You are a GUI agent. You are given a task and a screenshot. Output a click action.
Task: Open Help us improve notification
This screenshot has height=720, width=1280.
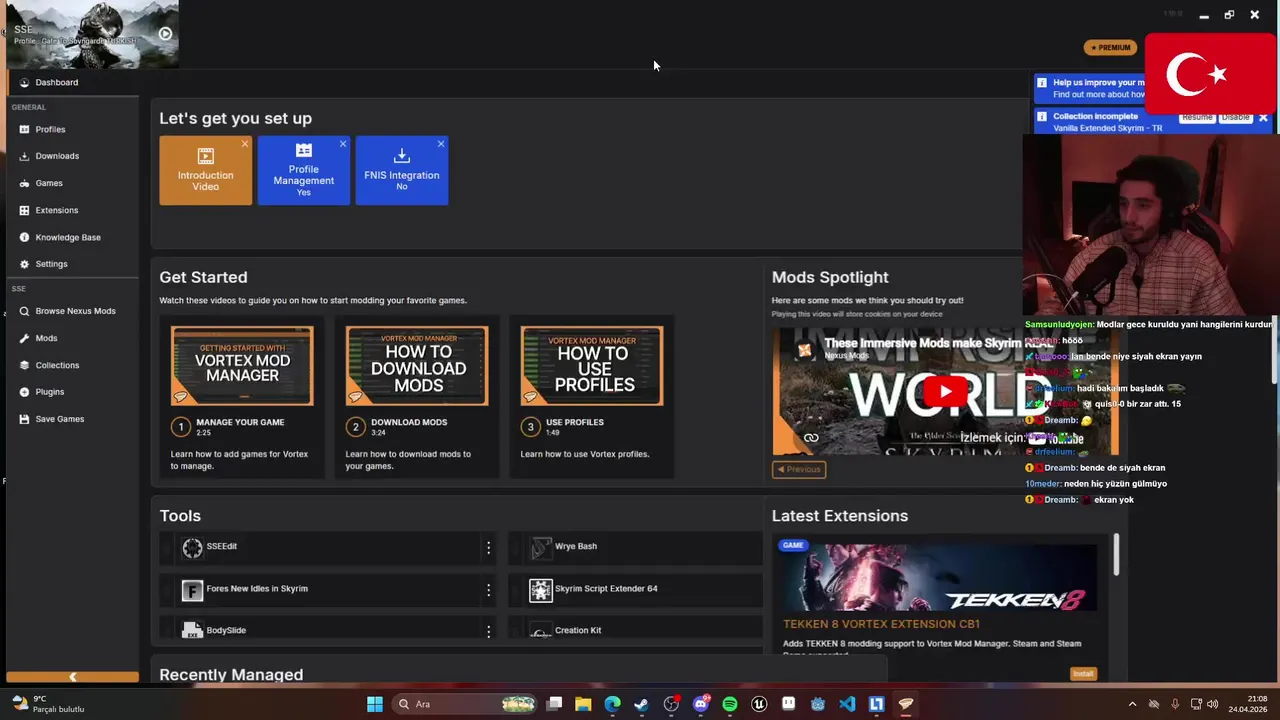click(1090, 88)
